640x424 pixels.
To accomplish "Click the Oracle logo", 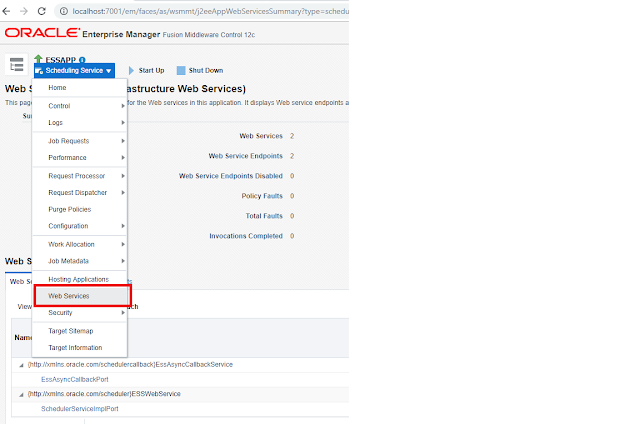I will [x=42, y=33].
